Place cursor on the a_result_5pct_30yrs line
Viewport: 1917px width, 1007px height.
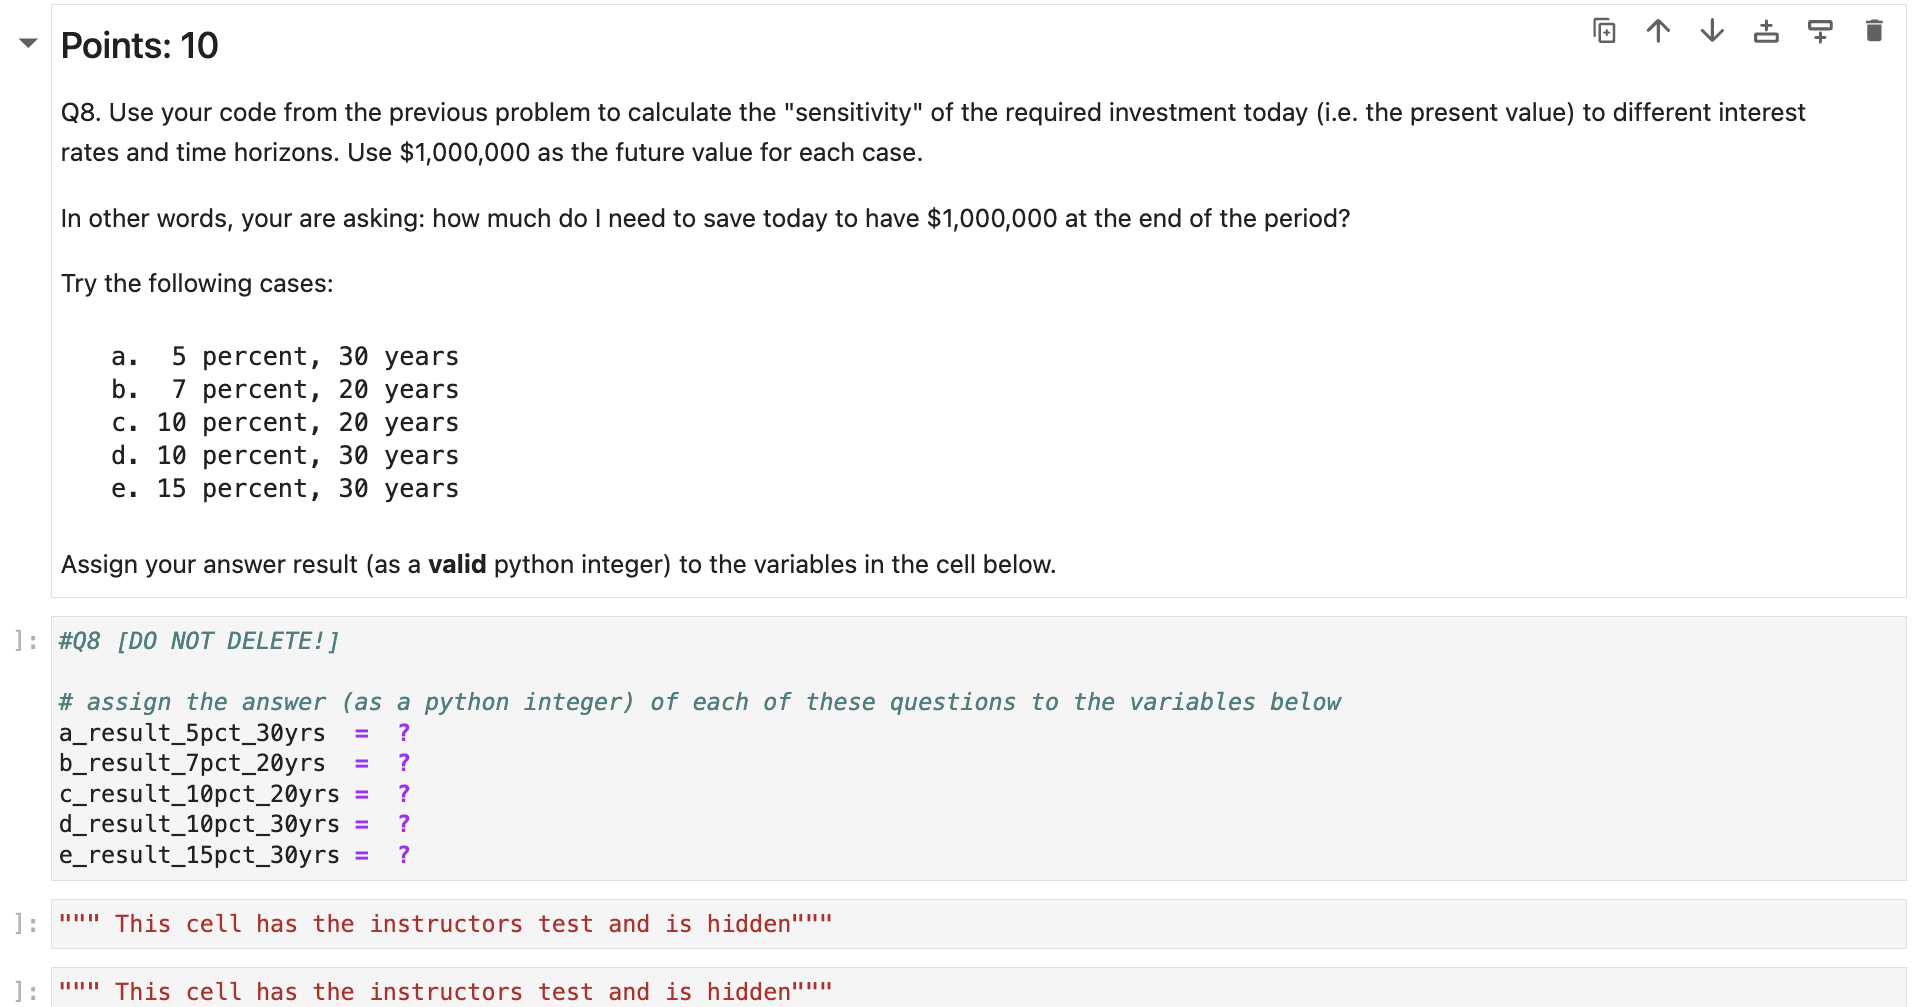[x=190, y=733]
